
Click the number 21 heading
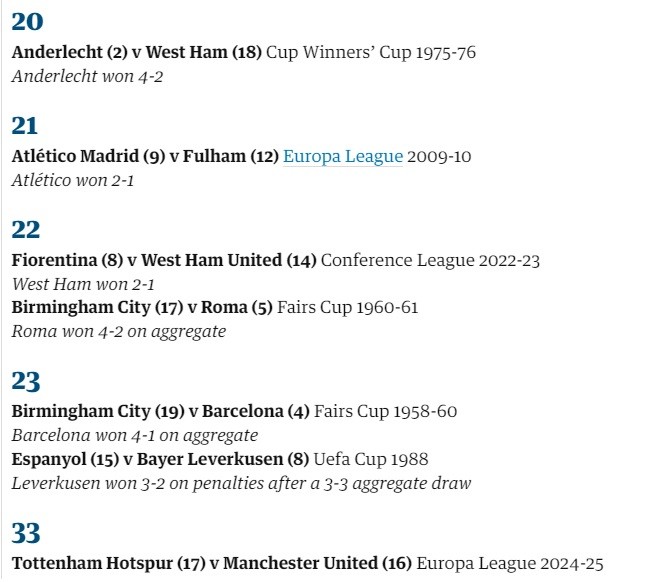pos(25,125)
